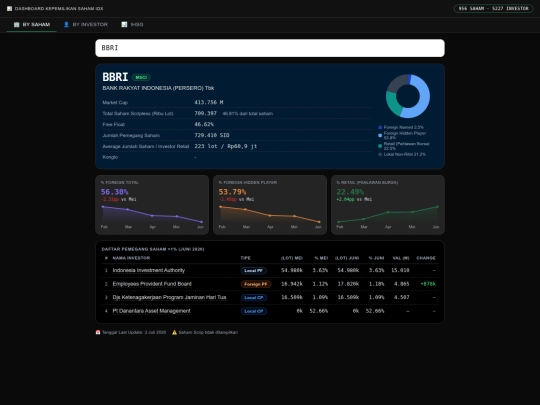
Task: Click Local CP tag in Djs Ketenagakerjaan row
Action: (254, 298)
